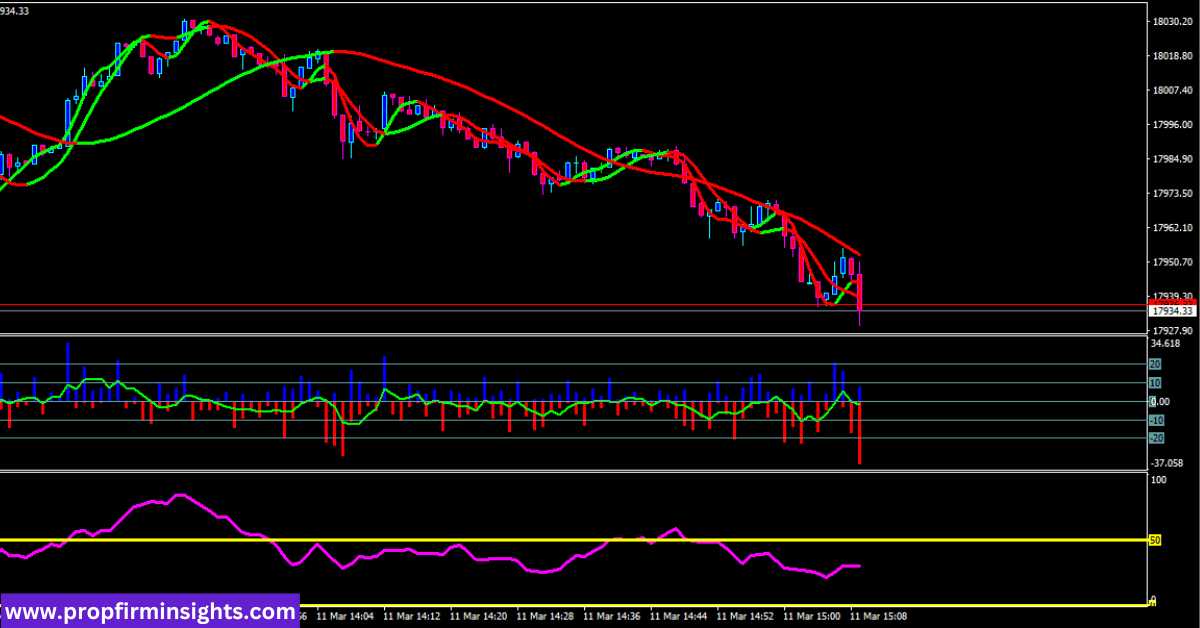Click the 17984.90 price axis label
The width and height of the screenshot is (1200, 628).
1173,159
